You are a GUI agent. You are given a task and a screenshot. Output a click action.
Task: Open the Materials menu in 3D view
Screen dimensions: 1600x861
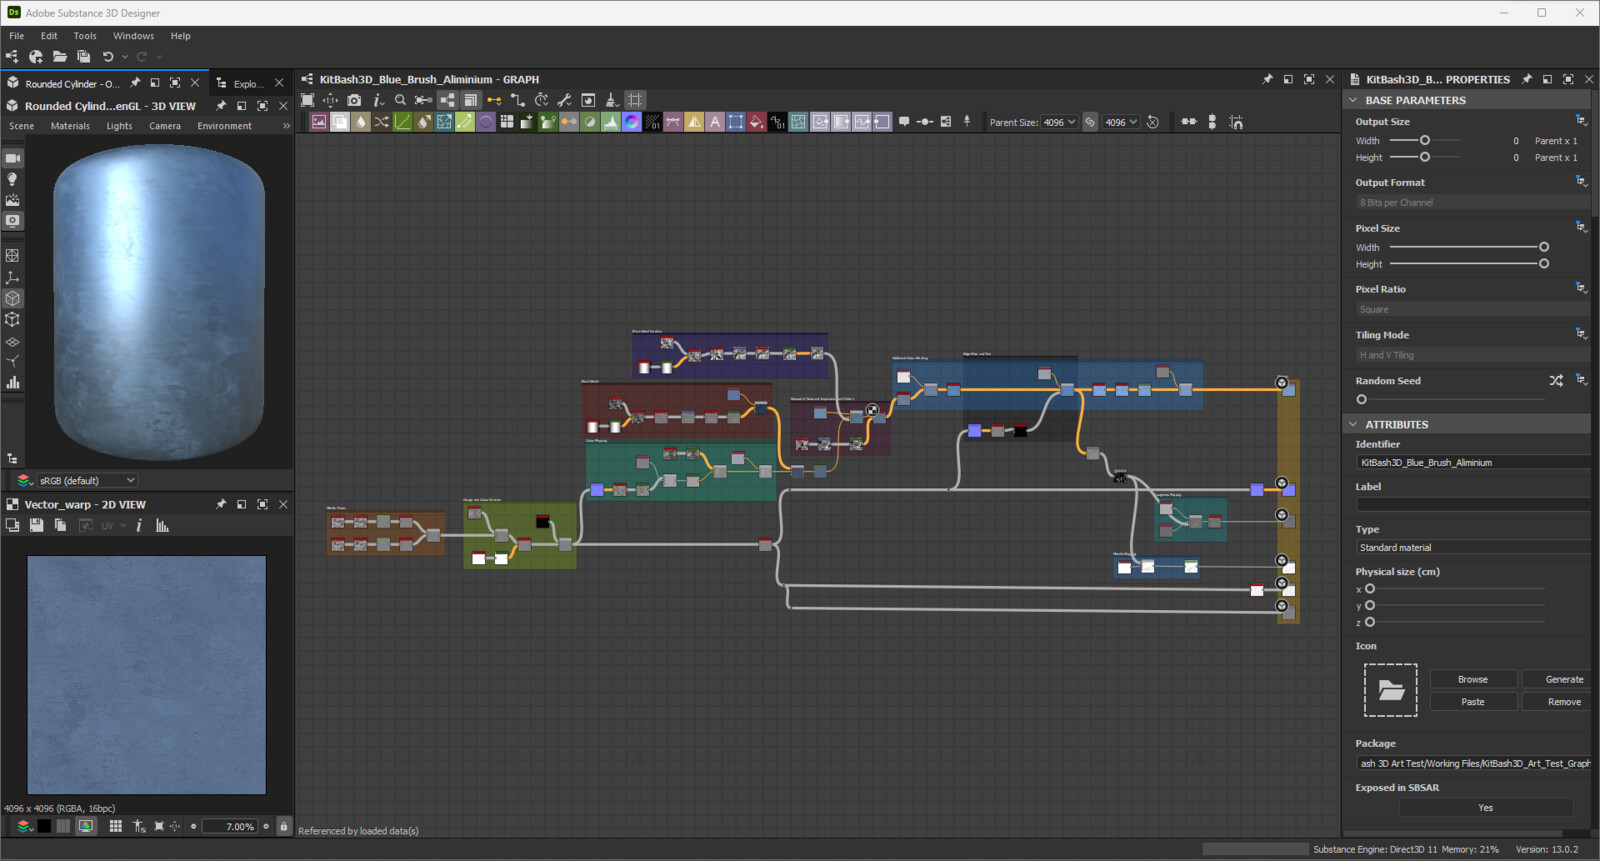pos(70,126)
